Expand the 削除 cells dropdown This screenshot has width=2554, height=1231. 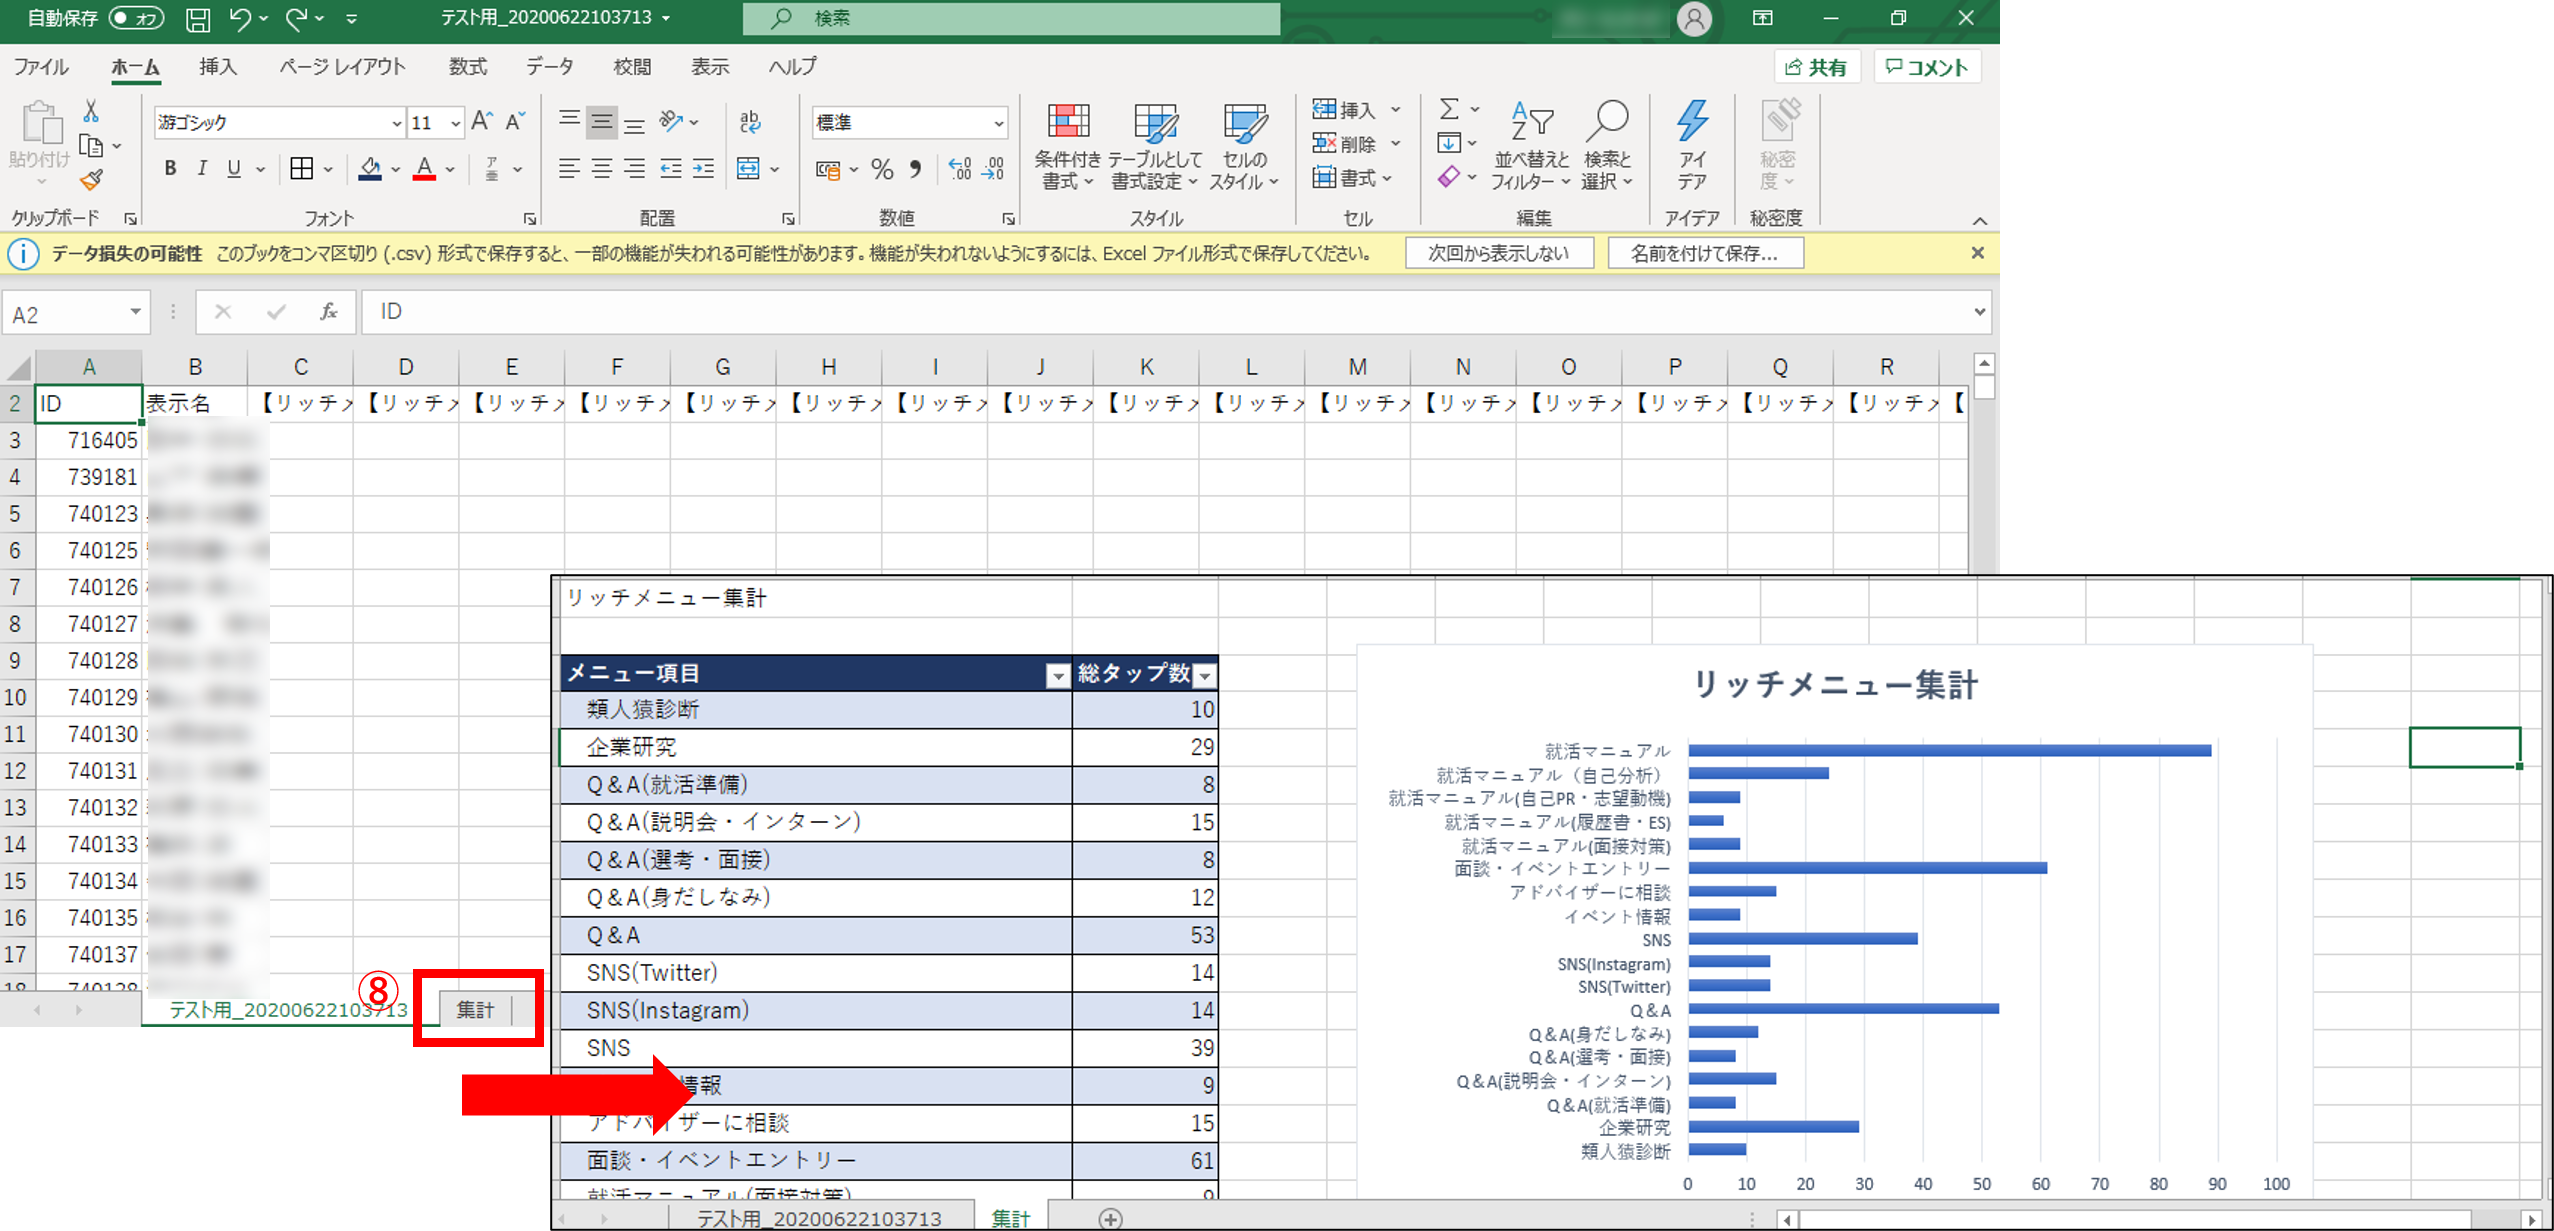tap(1396, 144)
